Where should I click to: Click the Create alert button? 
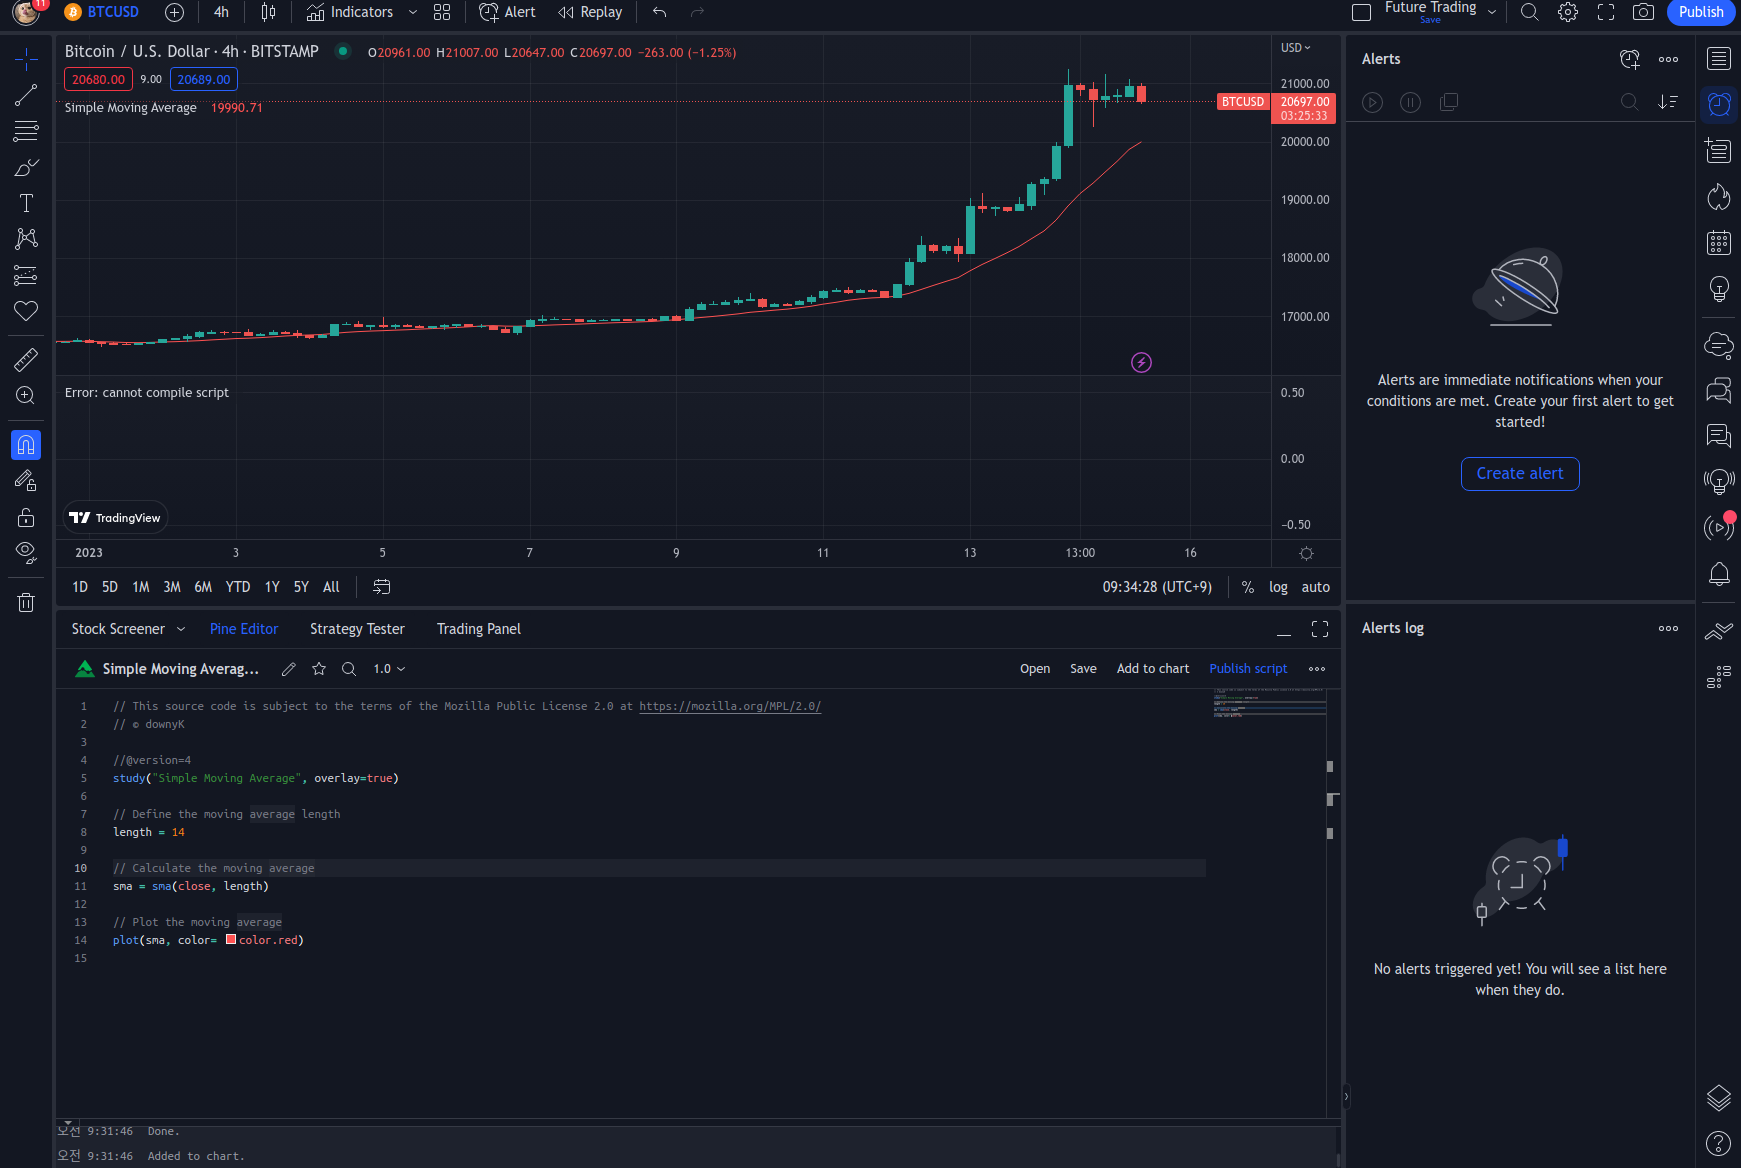[1520, 474]
